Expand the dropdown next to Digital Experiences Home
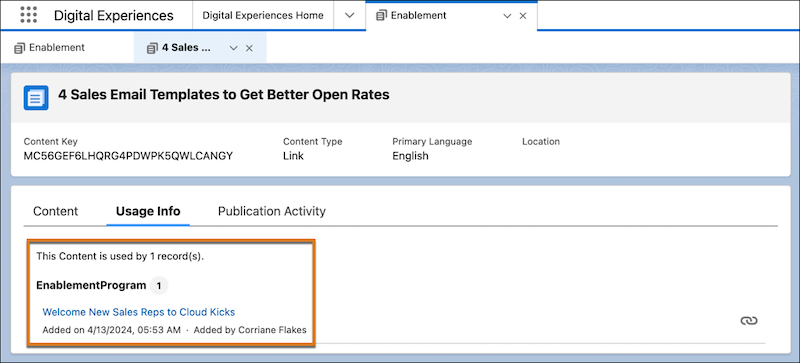This screenshot has width=800, height=363. pos(349,15)
